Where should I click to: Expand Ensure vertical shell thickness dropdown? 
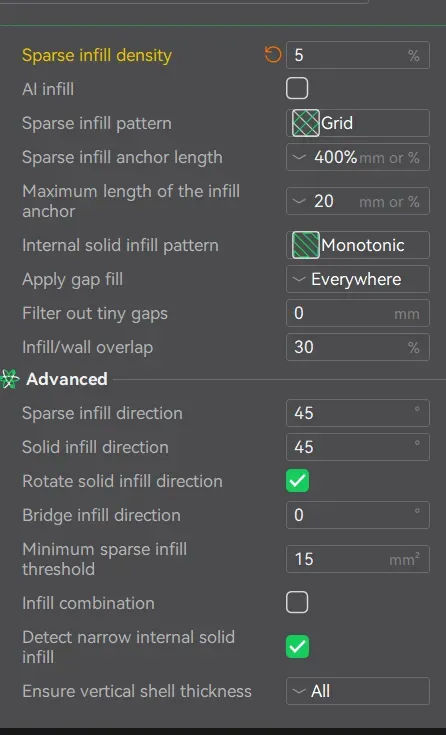tap(358, 691)
